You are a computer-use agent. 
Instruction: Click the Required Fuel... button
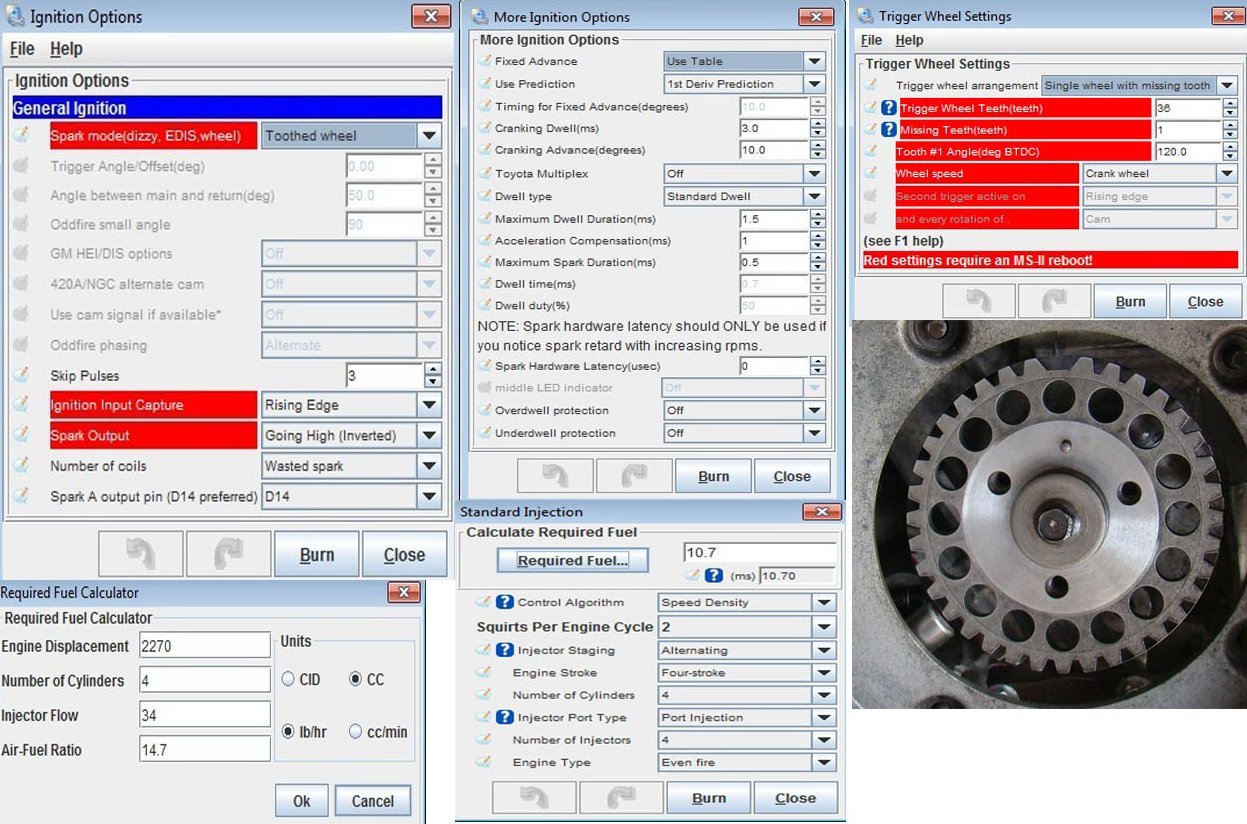pyautogui.click(x=572, y=561)
